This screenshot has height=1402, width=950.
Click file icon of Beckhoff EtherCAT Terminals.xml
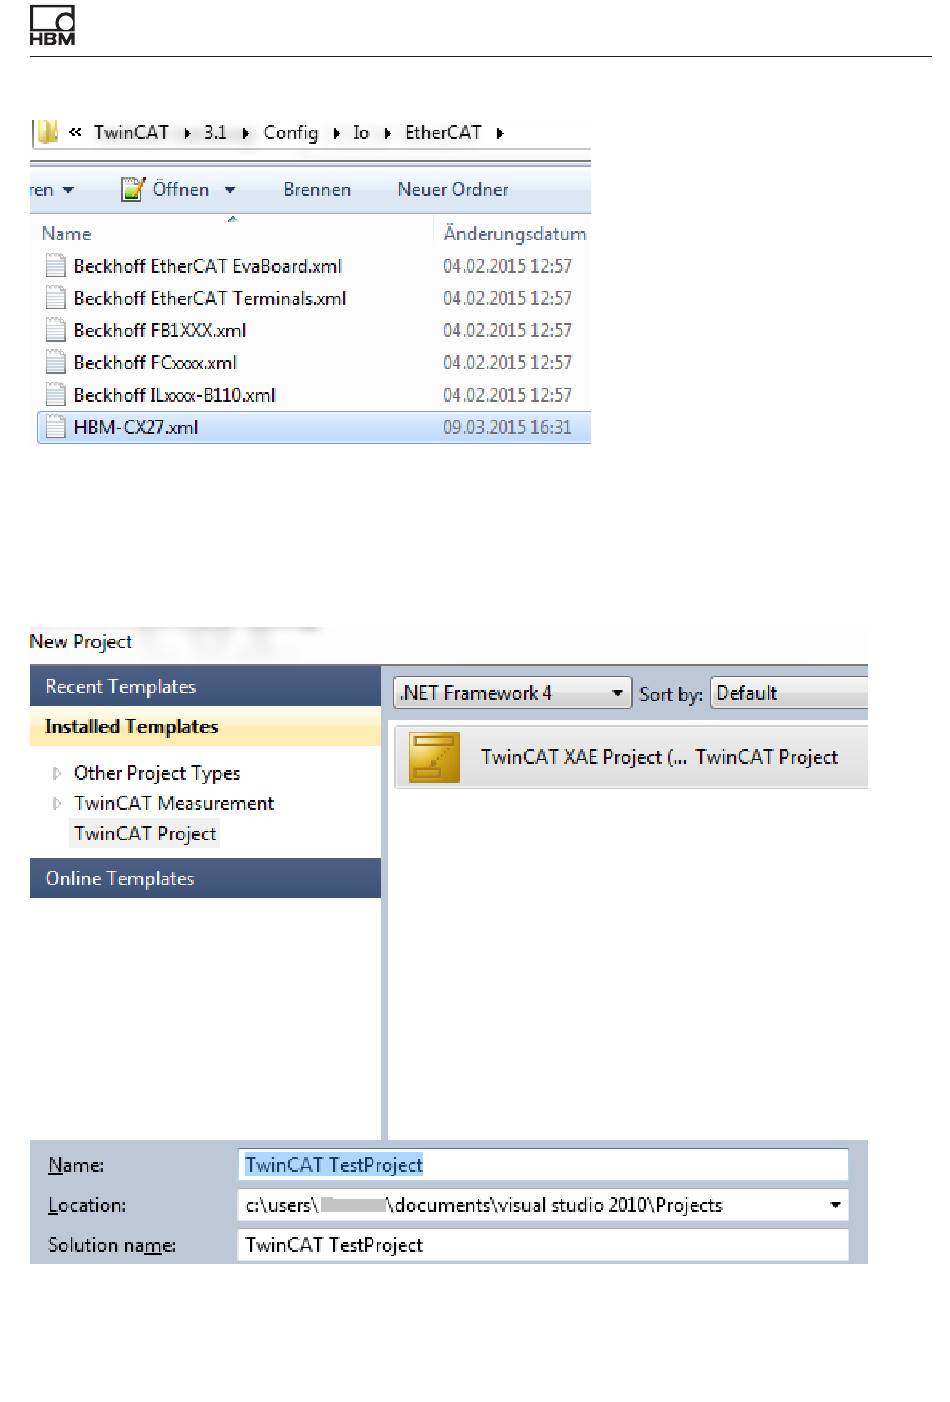56,298
